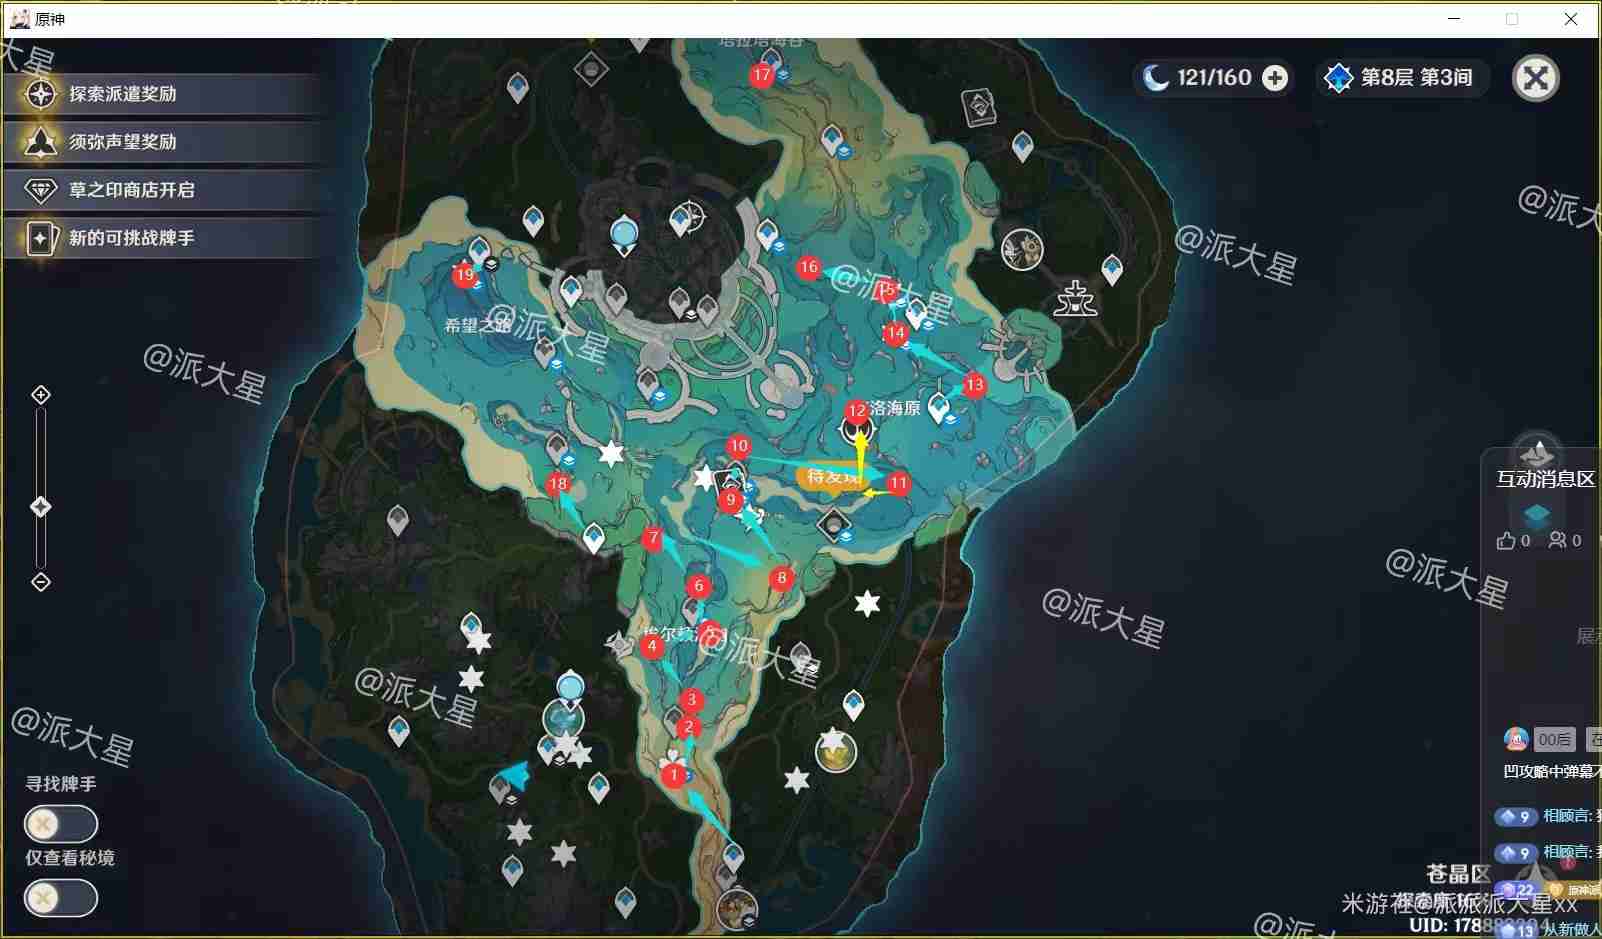
Task: Click the viewers count icon in 互动消息区
Action: 1558,541
